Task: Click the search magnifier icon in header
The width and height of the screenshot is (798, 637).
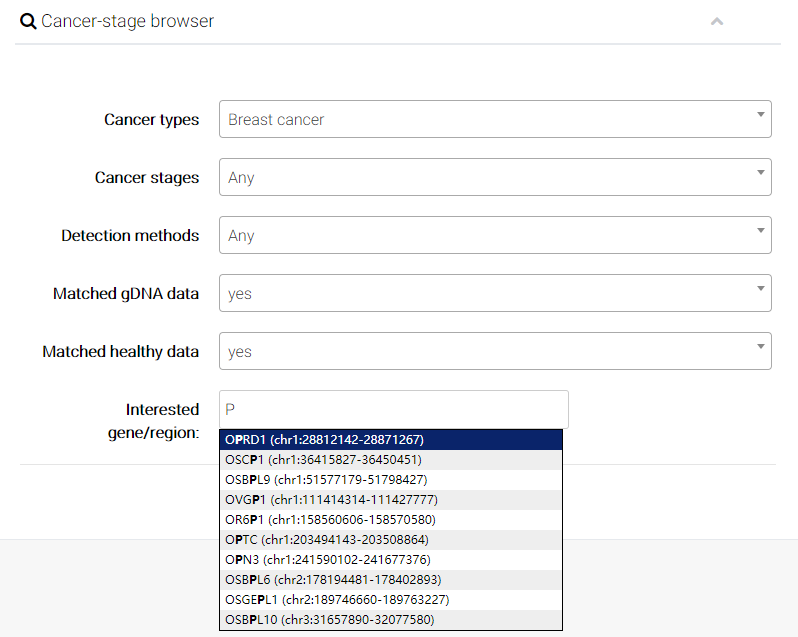Action: [28, 21]
